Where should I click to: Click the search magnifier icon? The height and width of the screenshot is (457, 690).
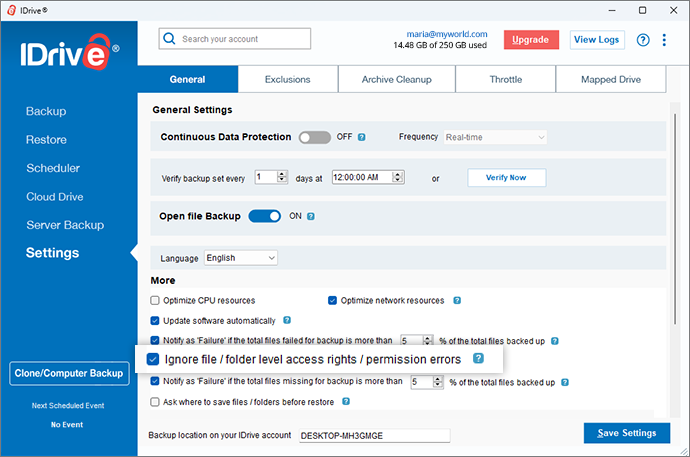click(169, 39)
